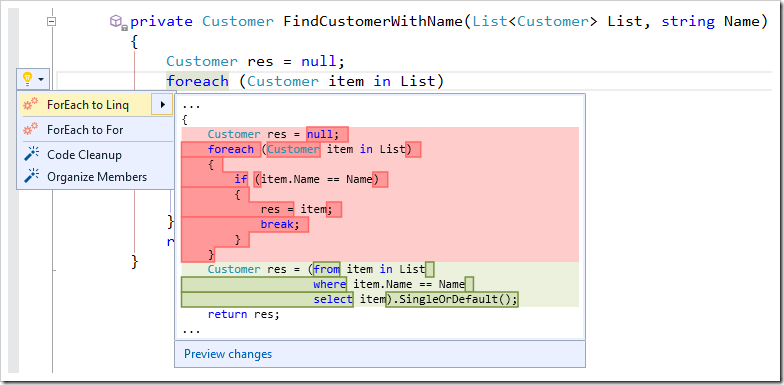Click the wand icon beside Code Cleanup

(x=32, y=154)
